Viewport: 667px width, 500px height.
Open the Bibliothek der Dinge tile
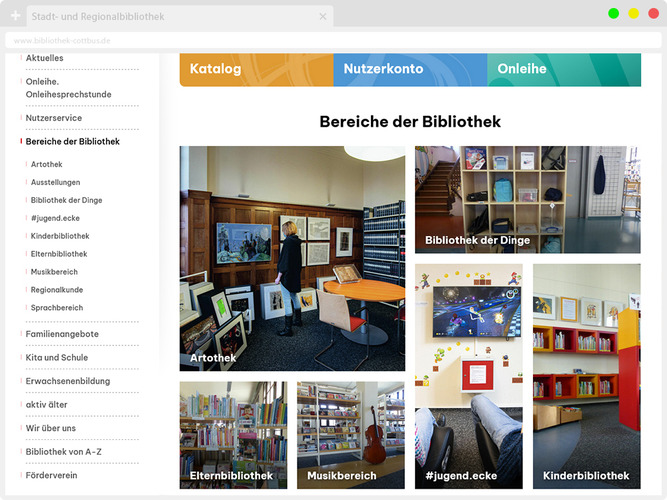tap(527, 199)
